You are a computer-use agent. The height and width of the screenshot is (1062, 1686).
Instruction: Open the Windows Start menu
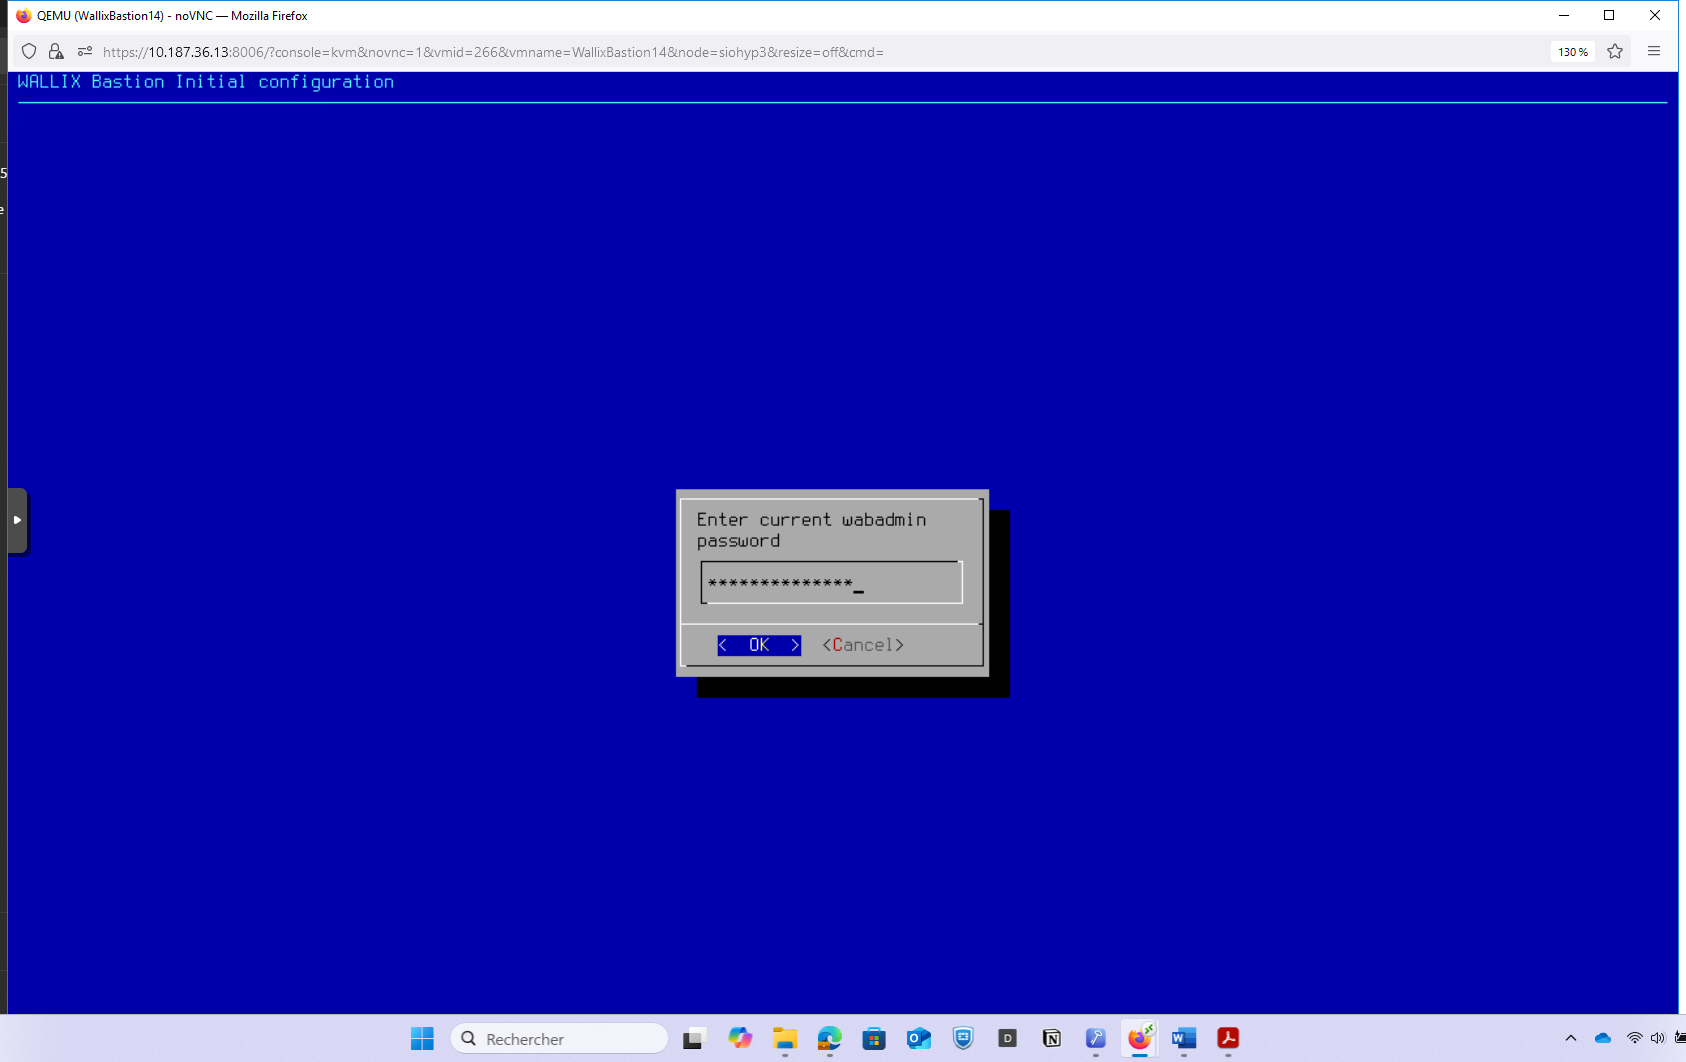[422, 1039]
